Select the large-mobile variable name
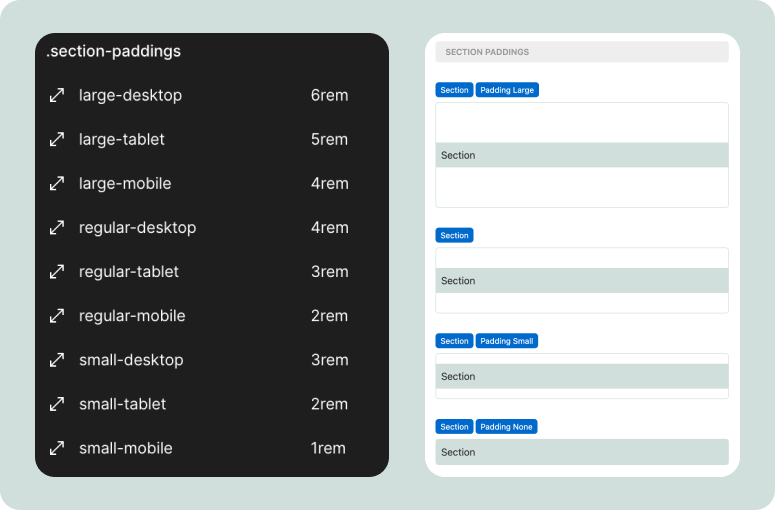The image size is (775, 510). [125, 183]
